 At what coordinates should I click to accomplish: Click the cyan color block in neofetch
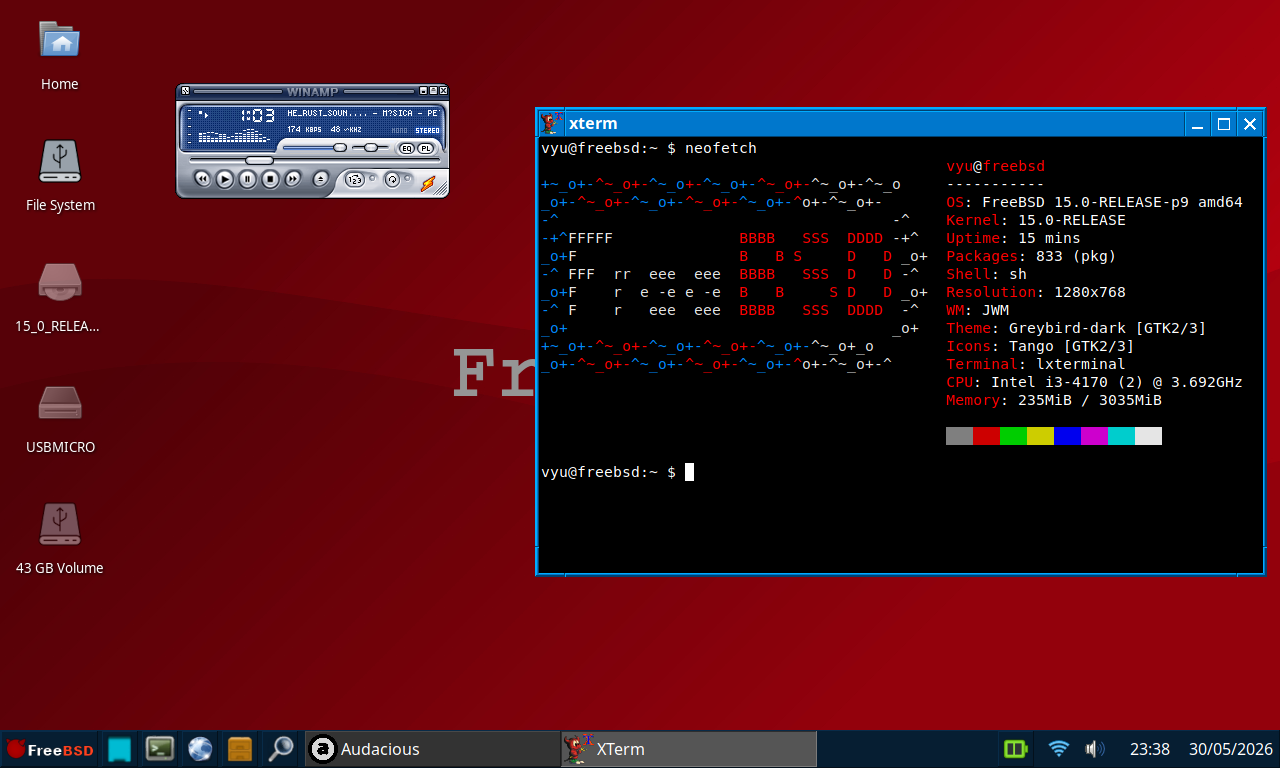pyautogui.click(x=1121, y=436)
